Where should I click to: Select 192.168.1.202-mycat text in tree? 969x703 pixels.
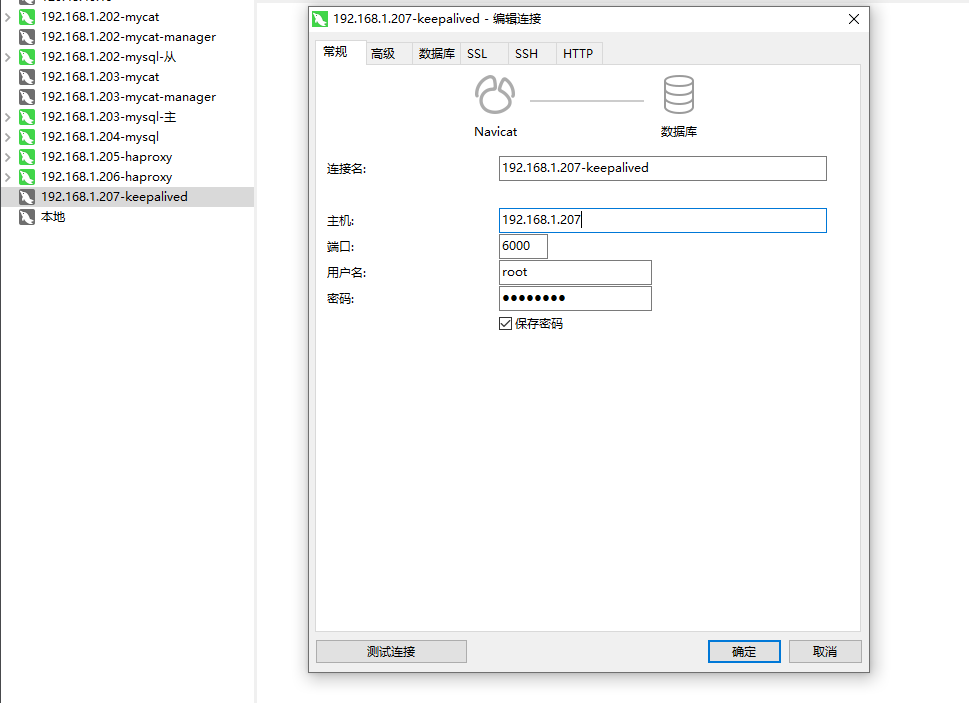pyautogui.click(x=100, y=17)
